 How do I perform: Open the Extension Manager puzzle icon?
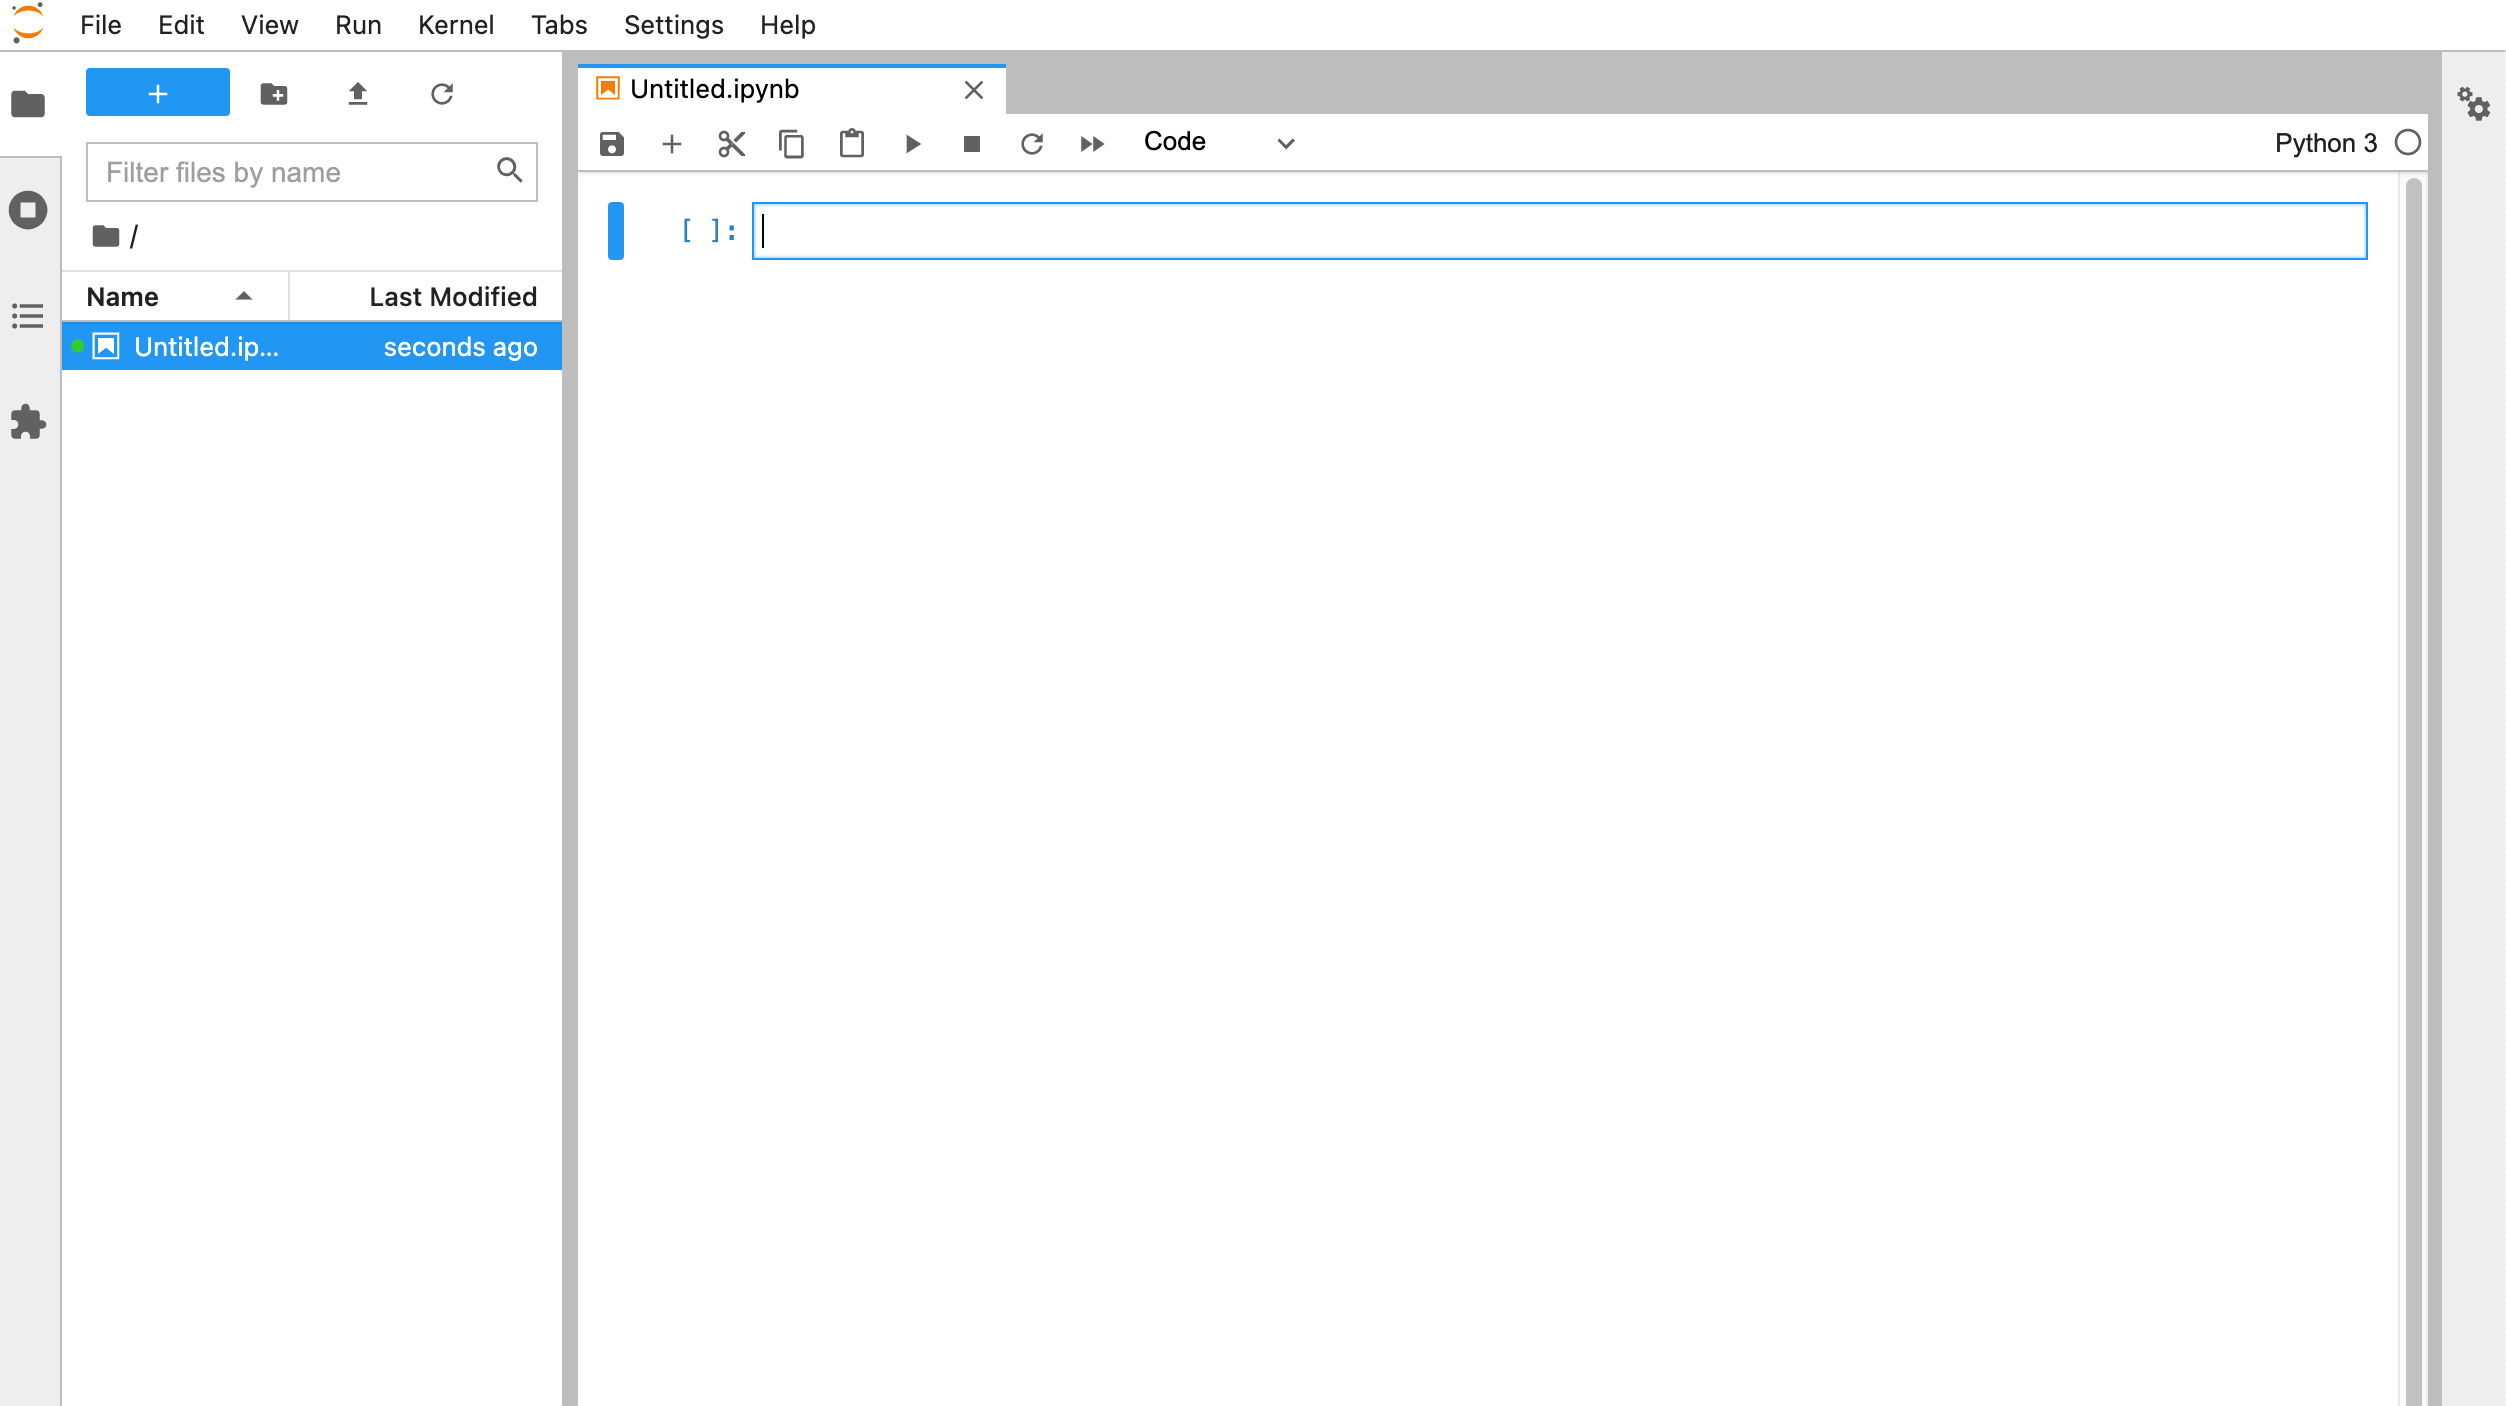click(28, 422)
